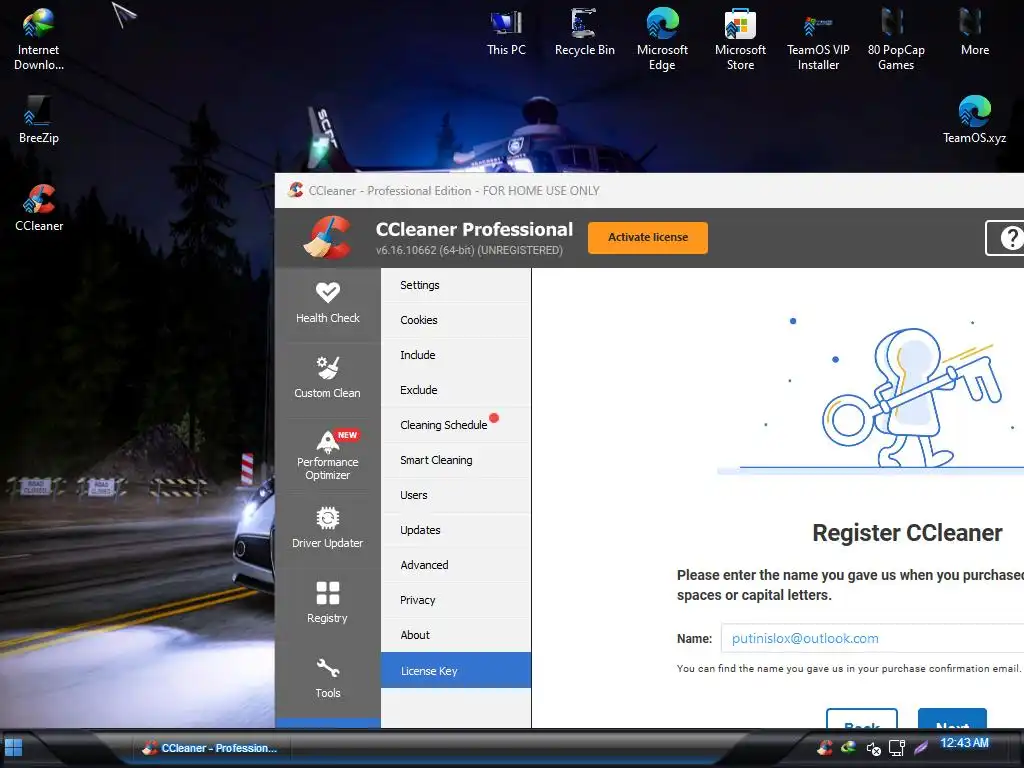
Task: Click the network tray icon
Action: coord(897,748)
